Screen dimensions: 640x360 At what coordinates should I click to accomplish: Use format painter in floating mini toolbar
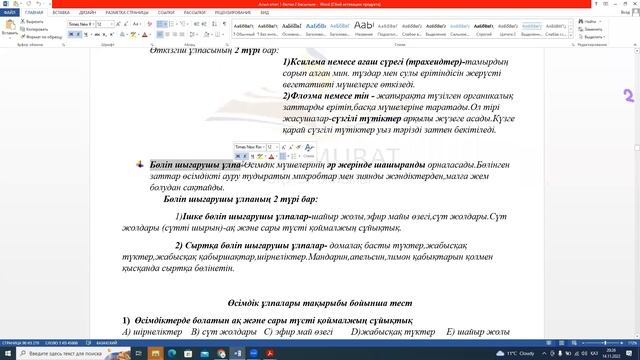click(x=299, y=147)
